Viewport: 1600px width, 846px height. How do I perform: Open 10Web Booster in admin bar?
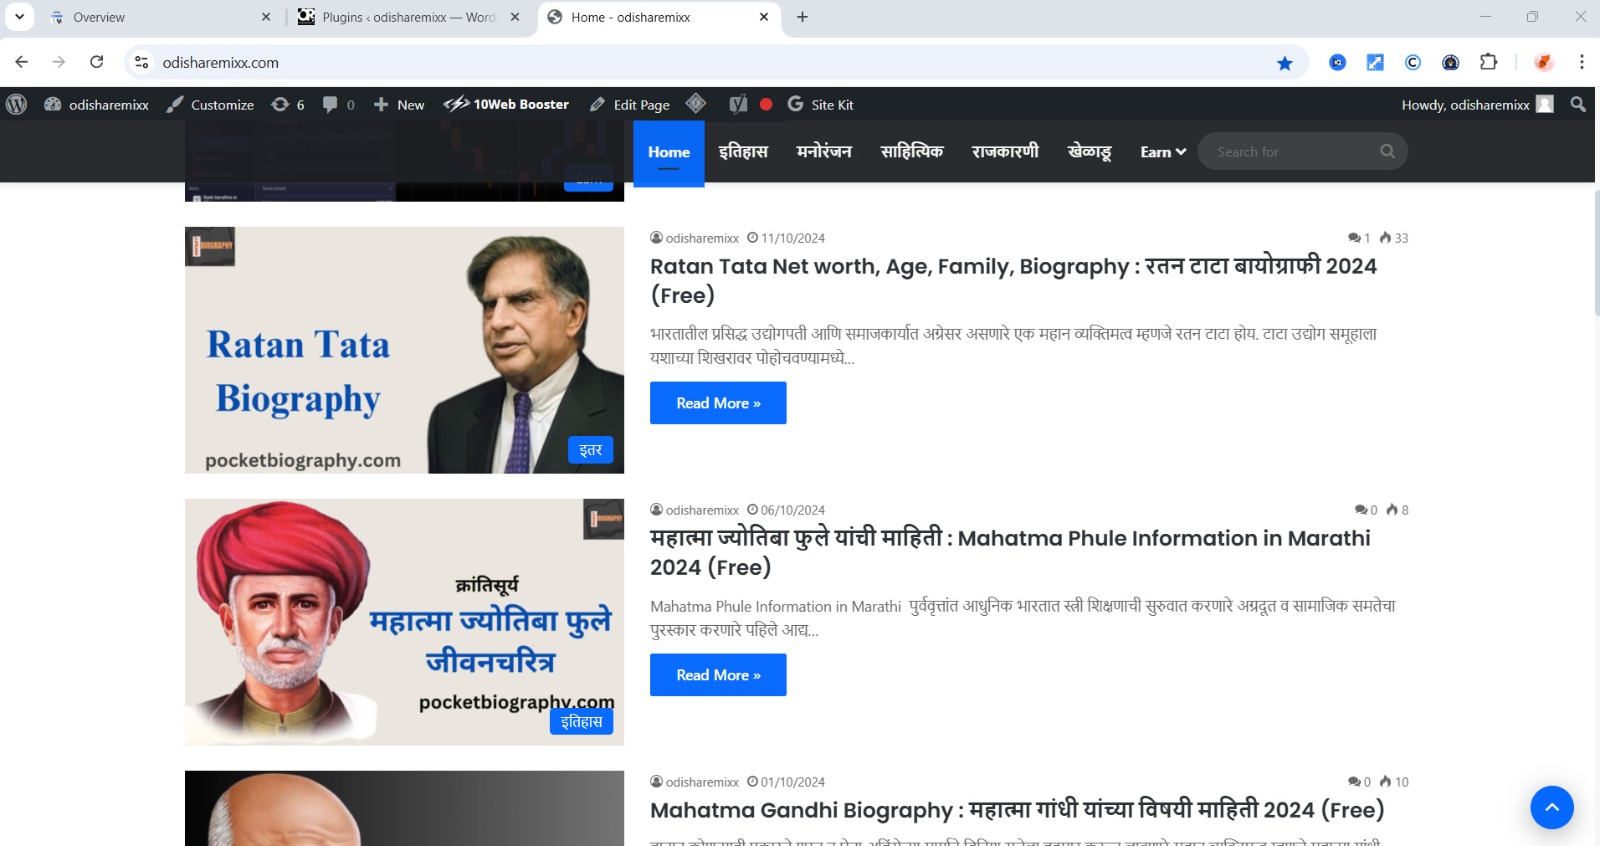(506, 104)
